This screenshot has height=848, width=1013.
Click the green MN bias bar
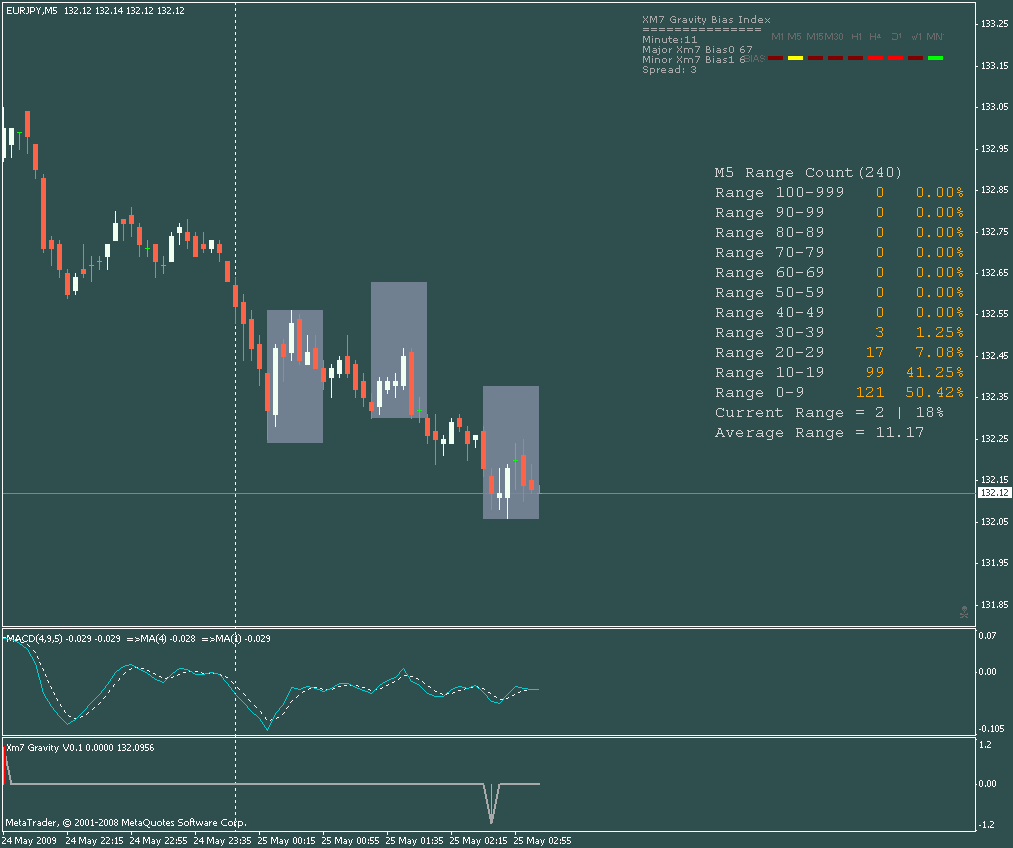coord(935,58)
